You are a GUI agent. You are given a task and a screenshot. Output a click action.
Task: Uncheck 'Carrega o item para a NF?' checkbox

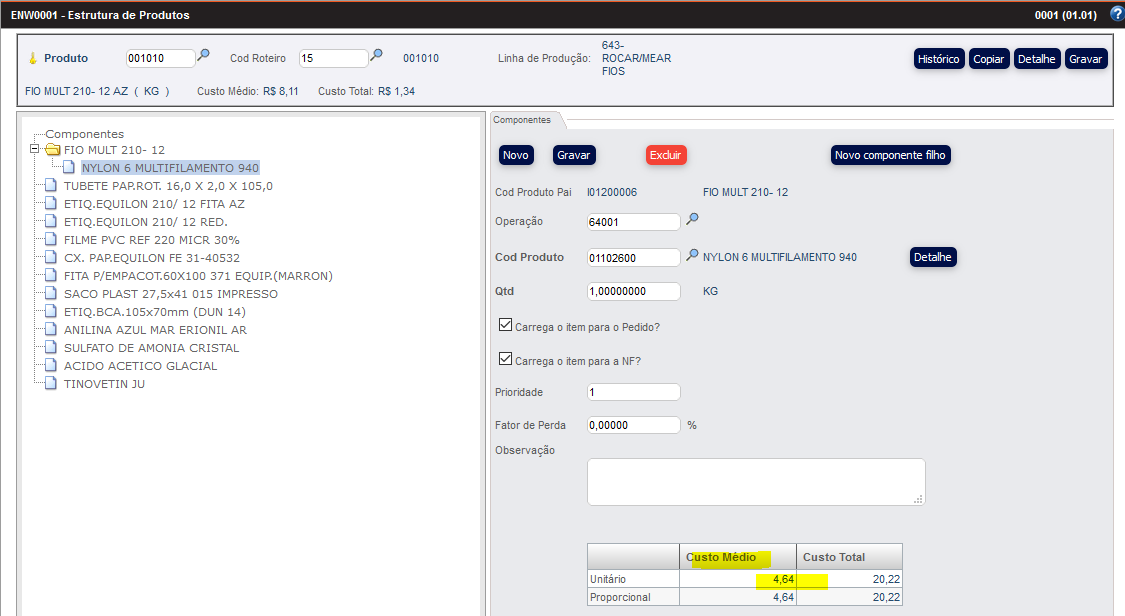(x=505, y=360)
